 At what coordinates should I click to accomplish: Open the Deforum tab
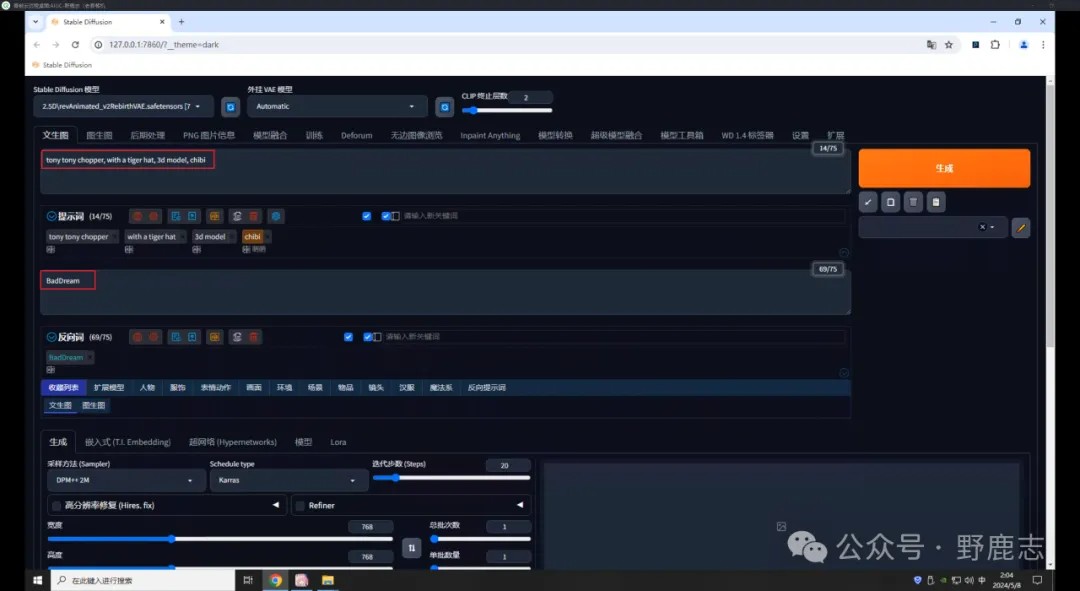coord(356,135)
